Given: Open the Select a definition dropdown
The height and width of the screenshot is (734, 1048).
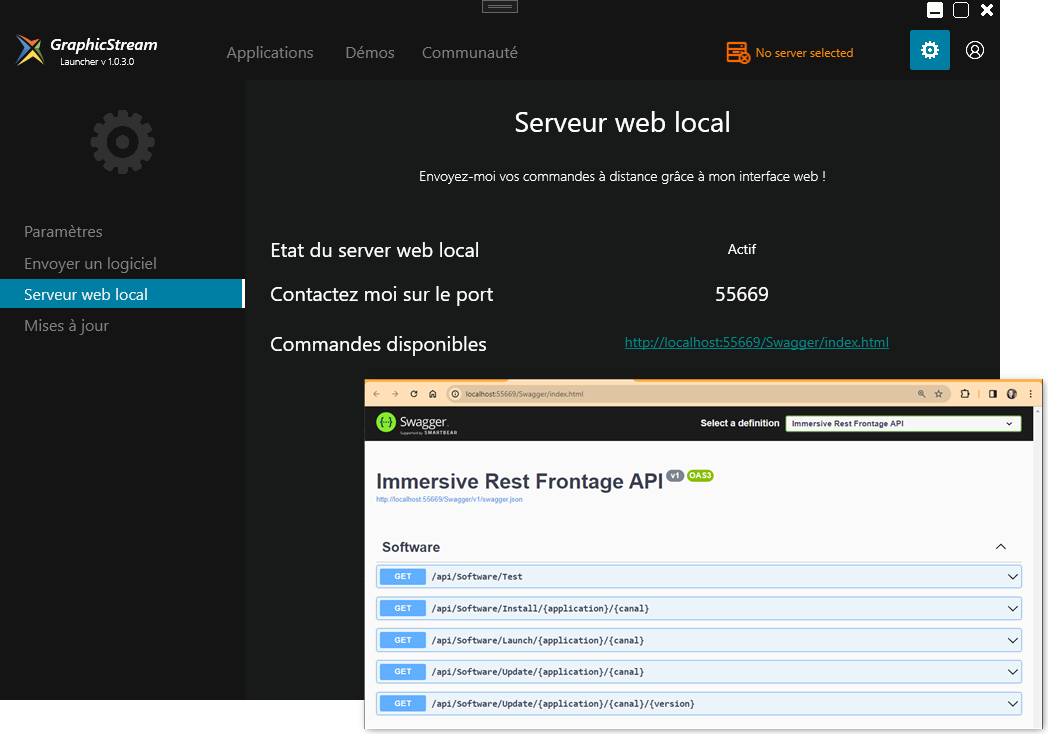Looking at the screenshot, I should [903, 423].
